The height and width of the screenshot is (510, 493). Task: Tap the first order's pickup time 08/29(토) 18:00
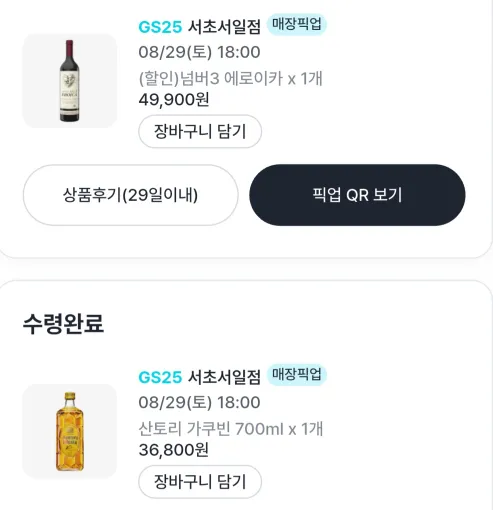[x=199, y=52]
